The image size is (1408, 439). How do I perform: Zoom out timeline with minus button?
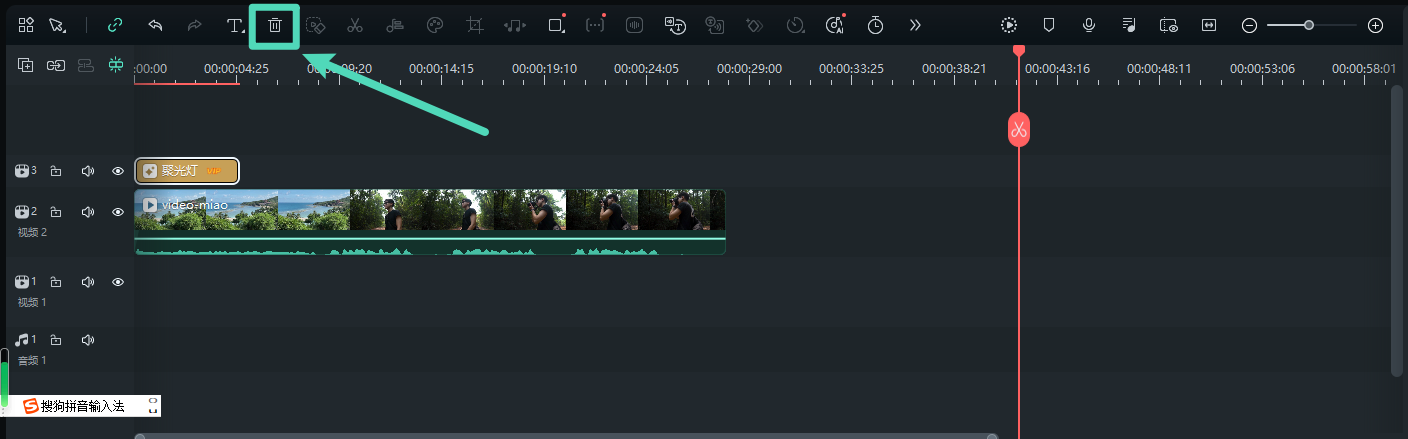tap(1249, 26)
